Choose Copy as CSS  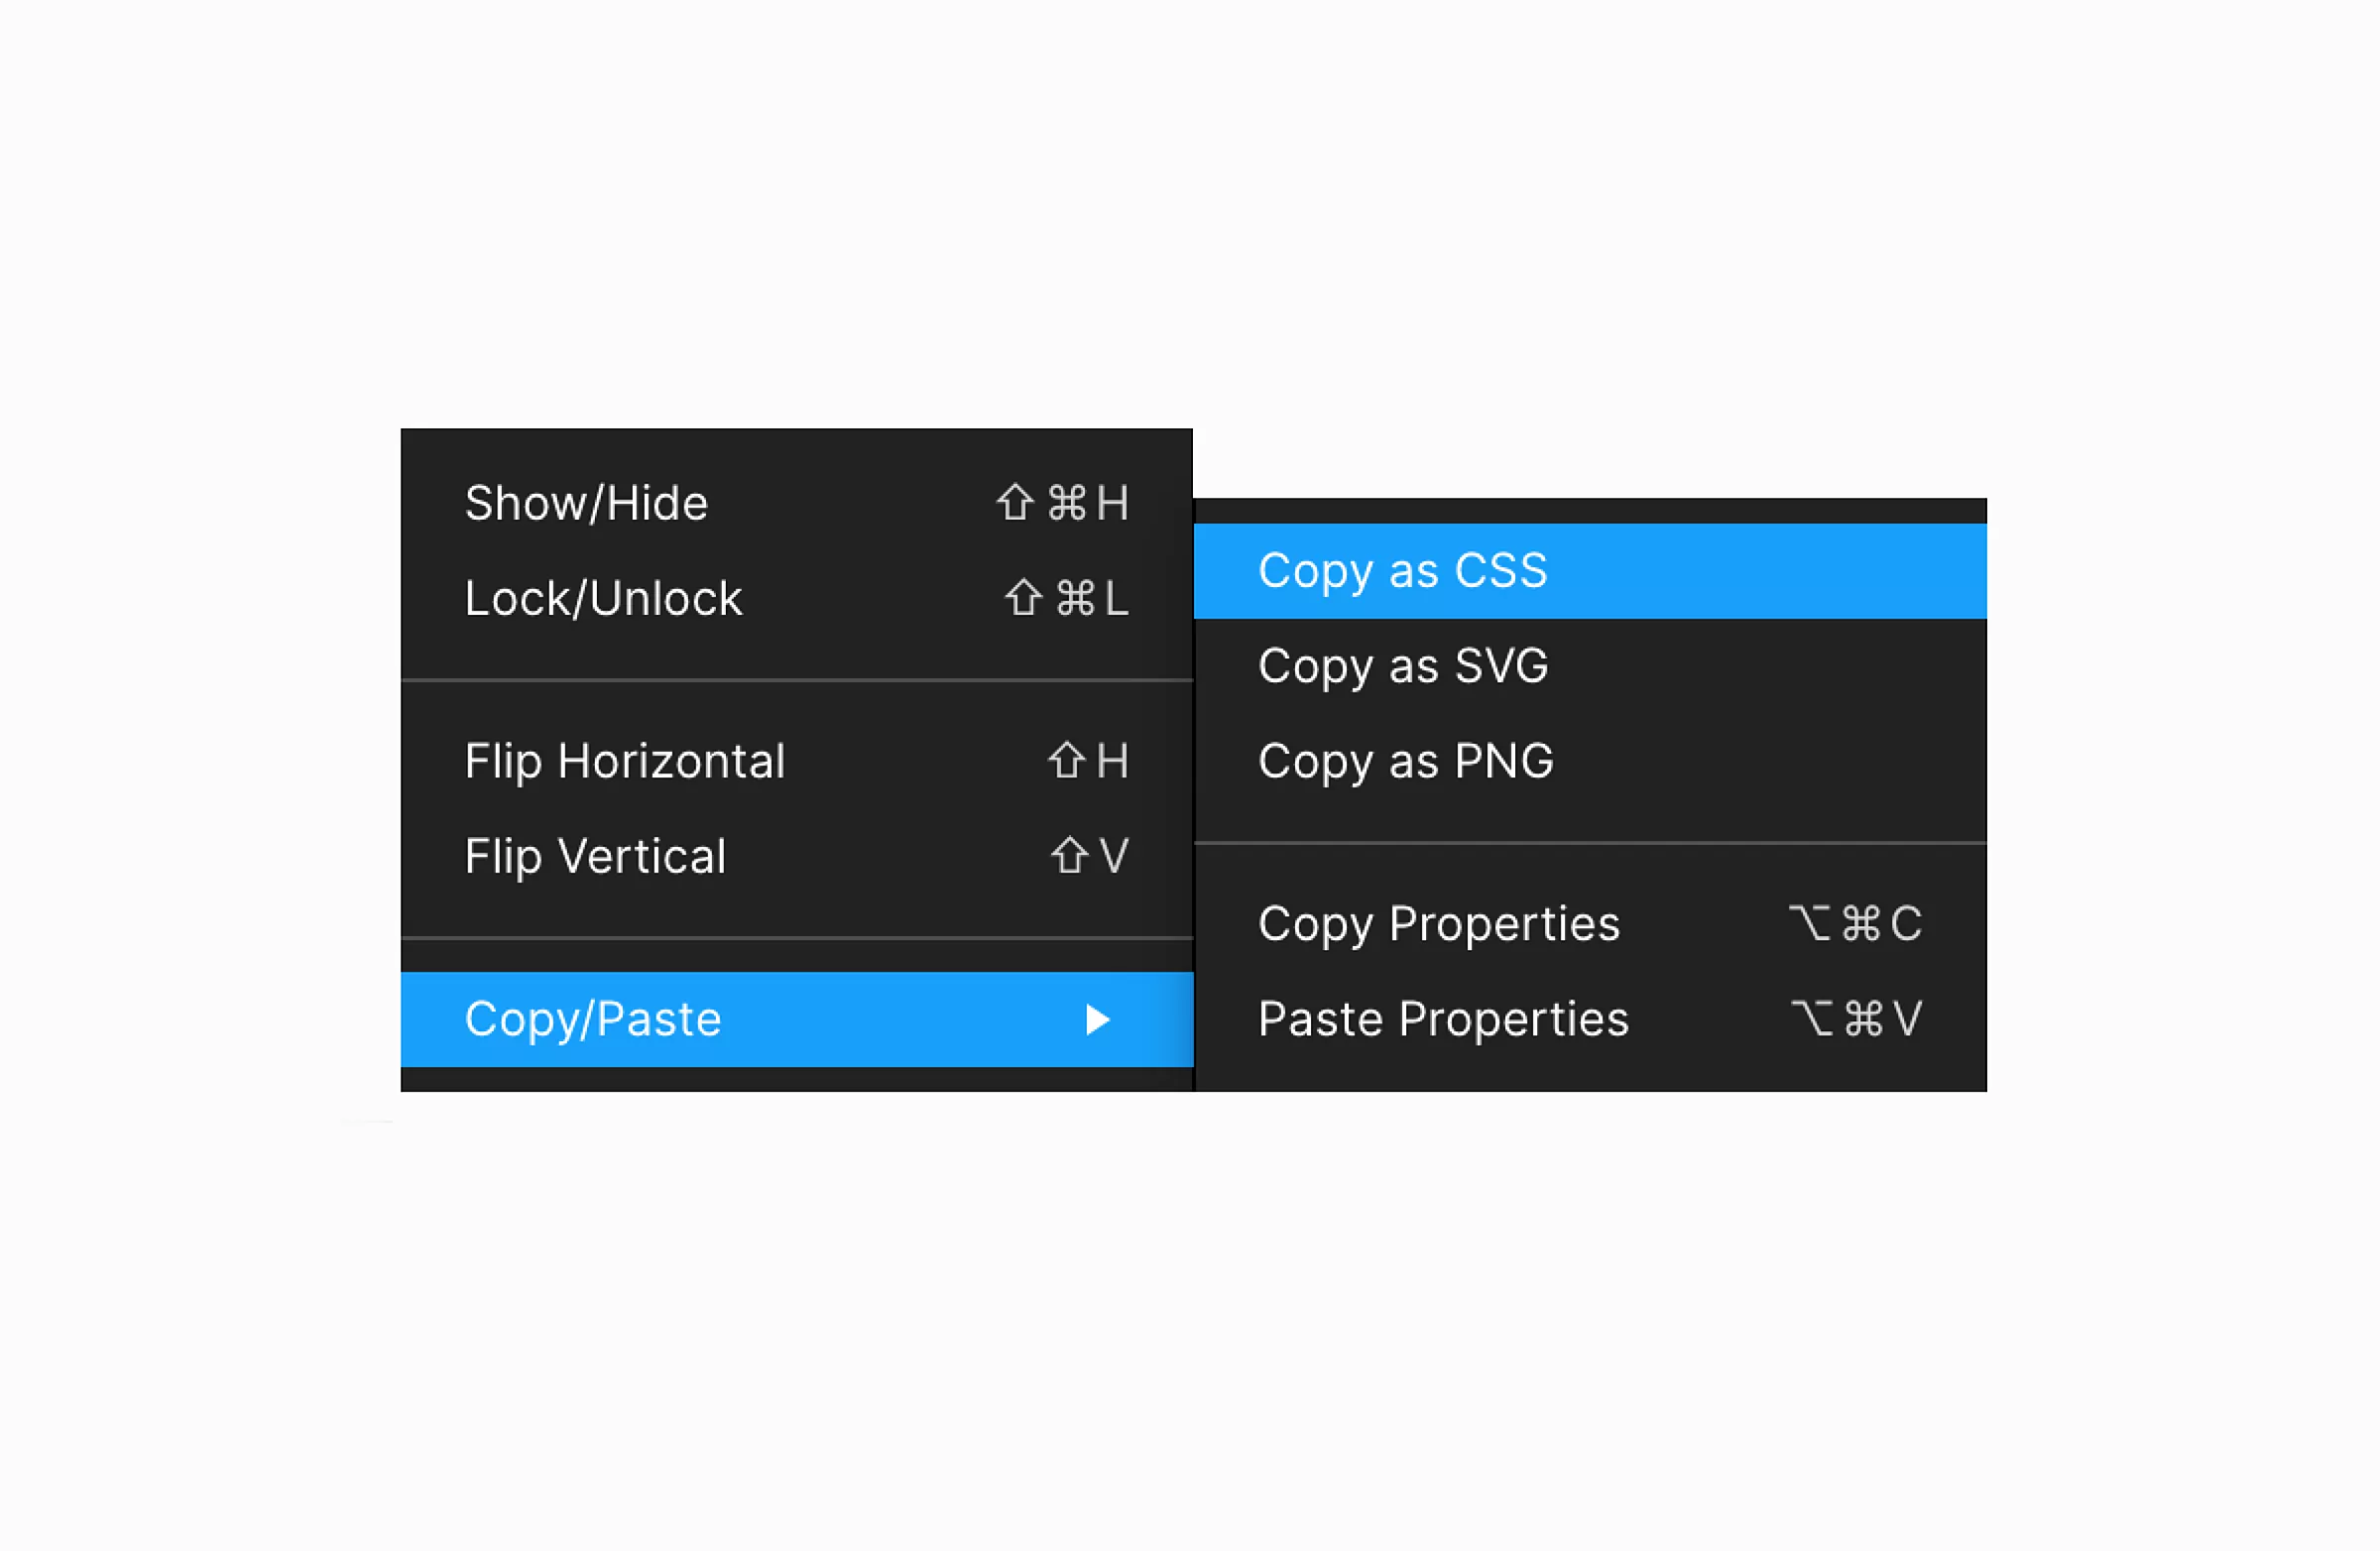coord(1402,571)
